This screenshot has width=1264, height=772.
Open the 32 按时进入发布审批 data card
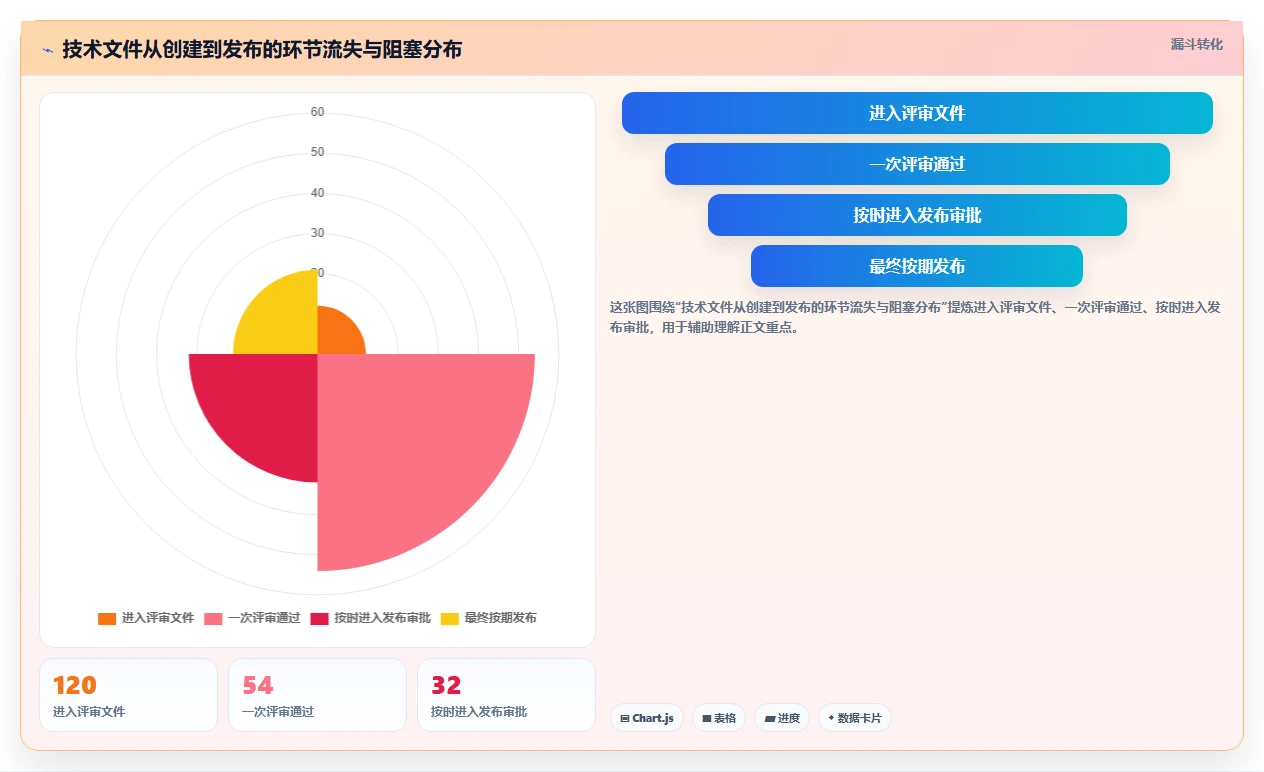point(506,695)
